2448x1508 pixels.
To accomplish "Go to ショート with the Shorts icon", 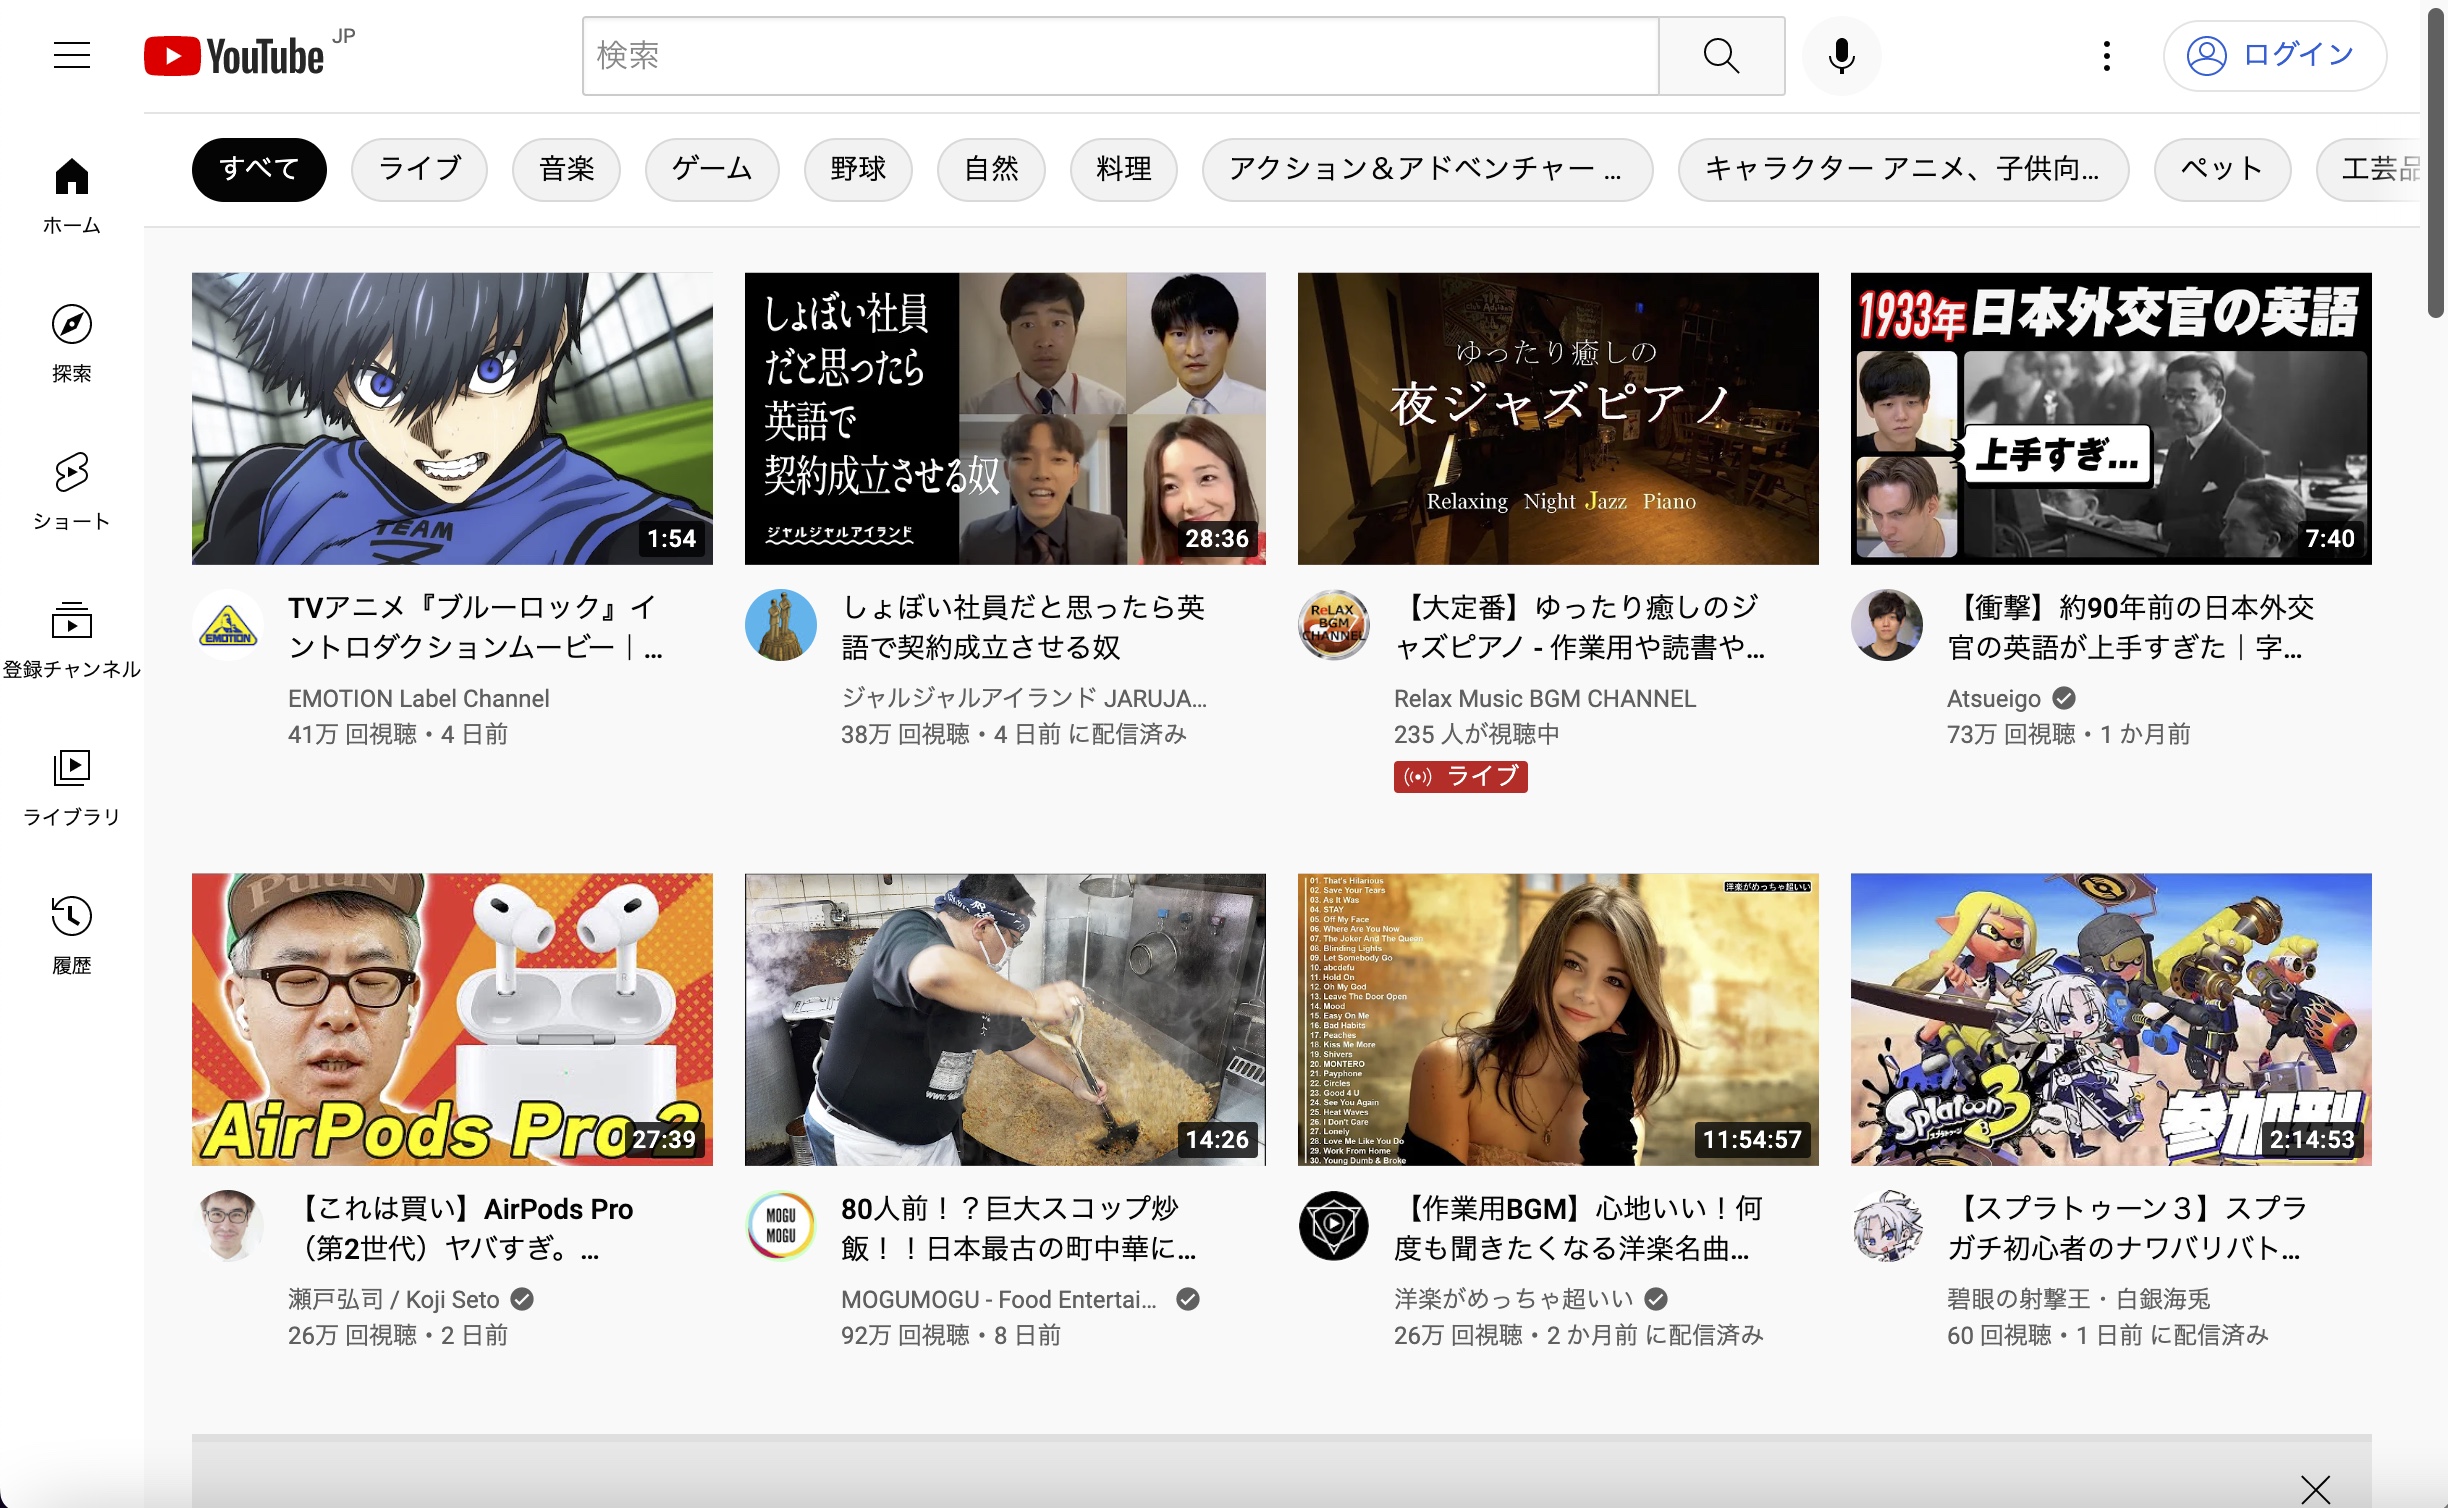I will click(71, 483).
